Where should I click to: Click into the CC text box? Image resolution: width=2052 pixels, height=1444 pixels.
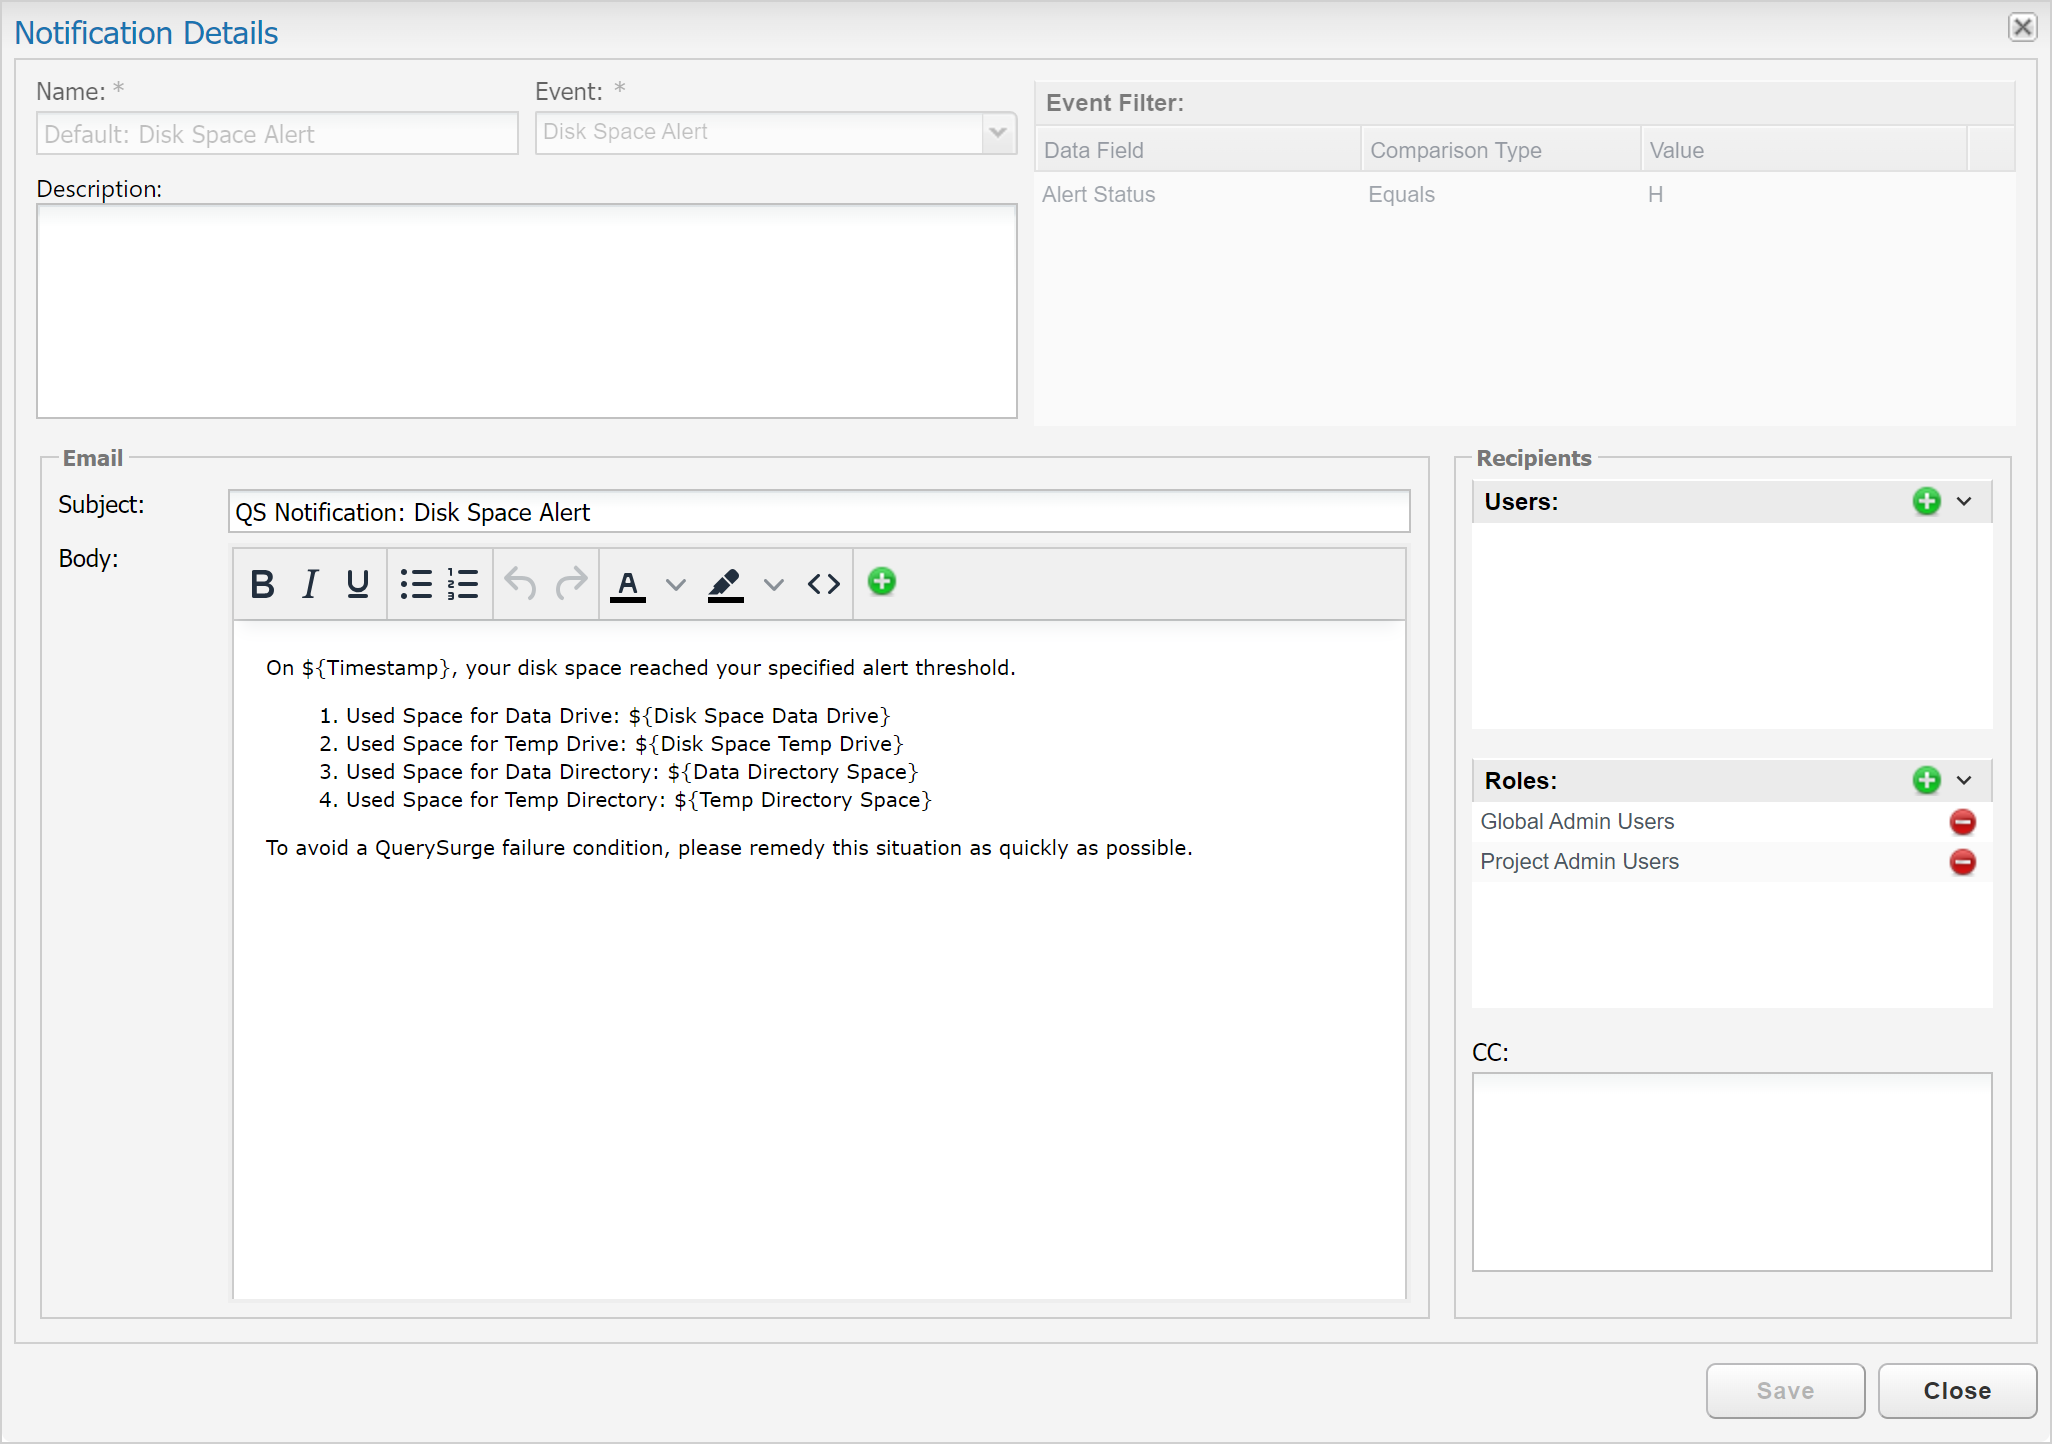[x=1732, y=1172]
